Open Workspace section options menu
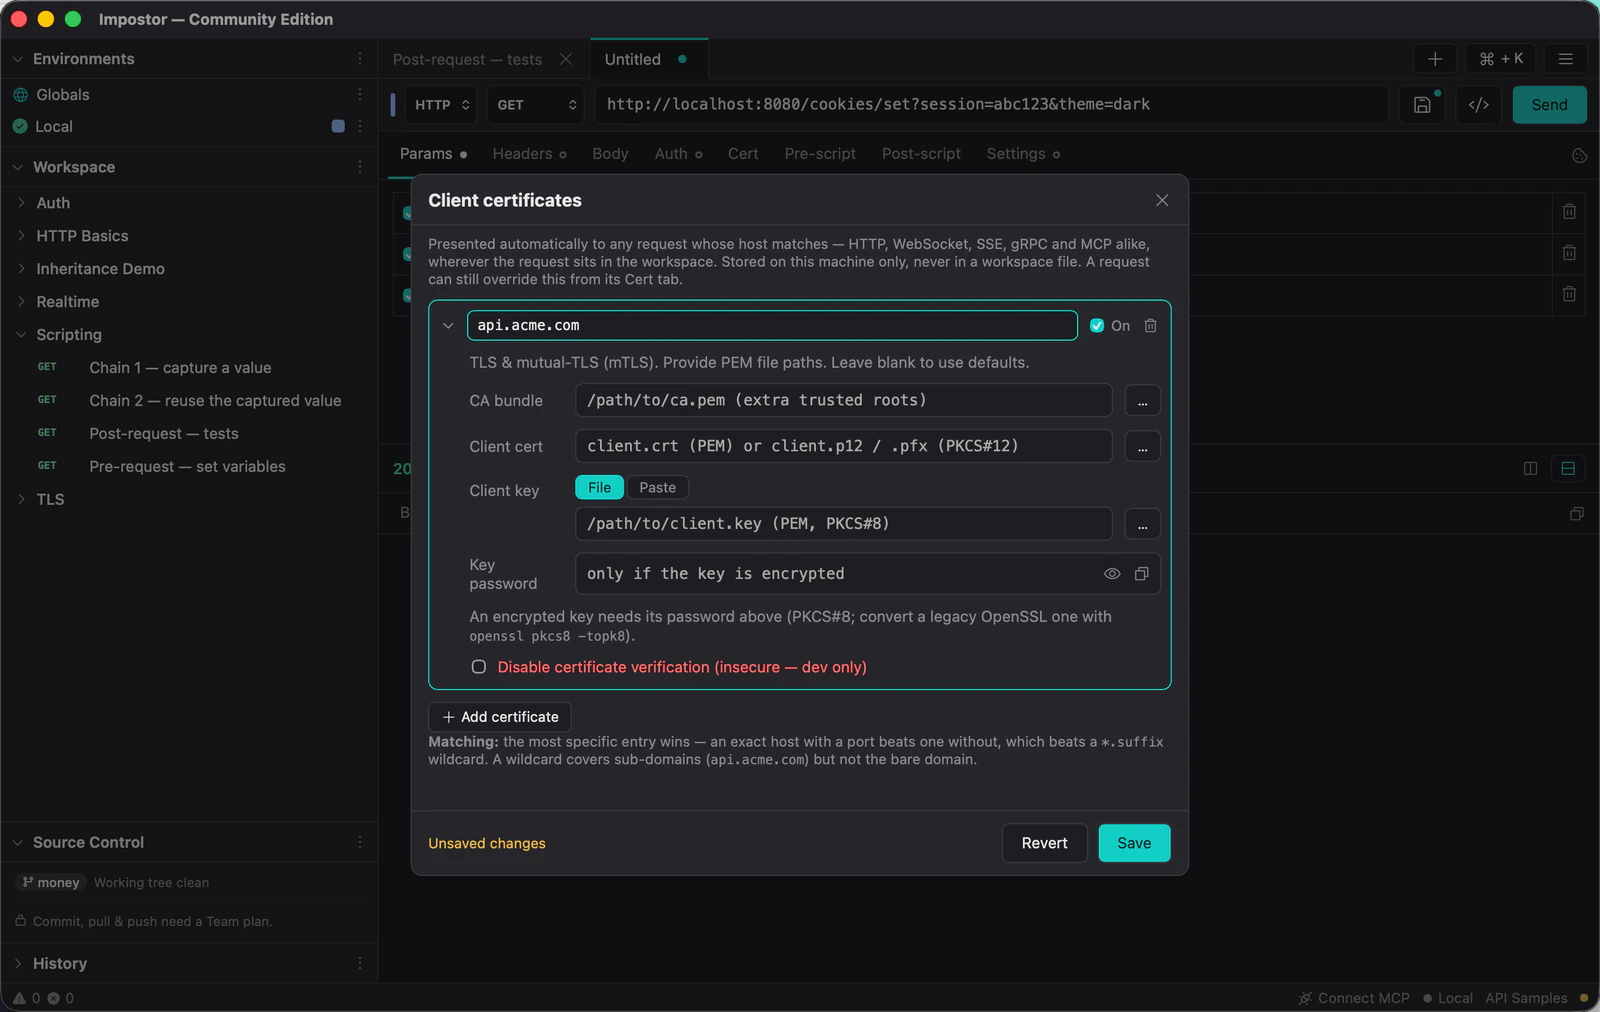This screenshot has width=1600, height=1012. [x=360, y=167]
